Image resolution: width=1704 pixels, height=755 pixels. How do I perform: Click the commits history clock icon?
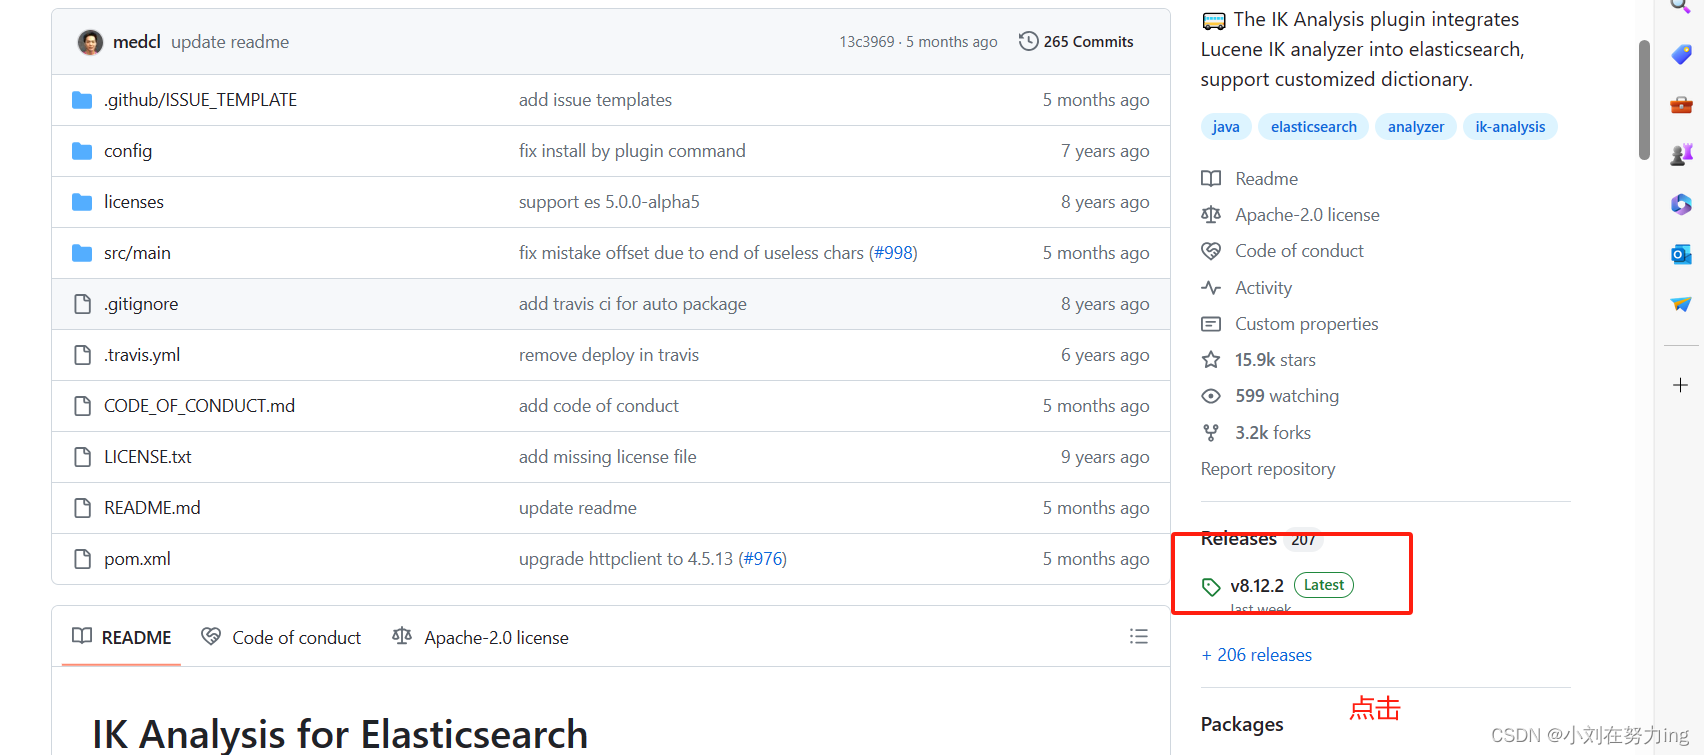1028,41
